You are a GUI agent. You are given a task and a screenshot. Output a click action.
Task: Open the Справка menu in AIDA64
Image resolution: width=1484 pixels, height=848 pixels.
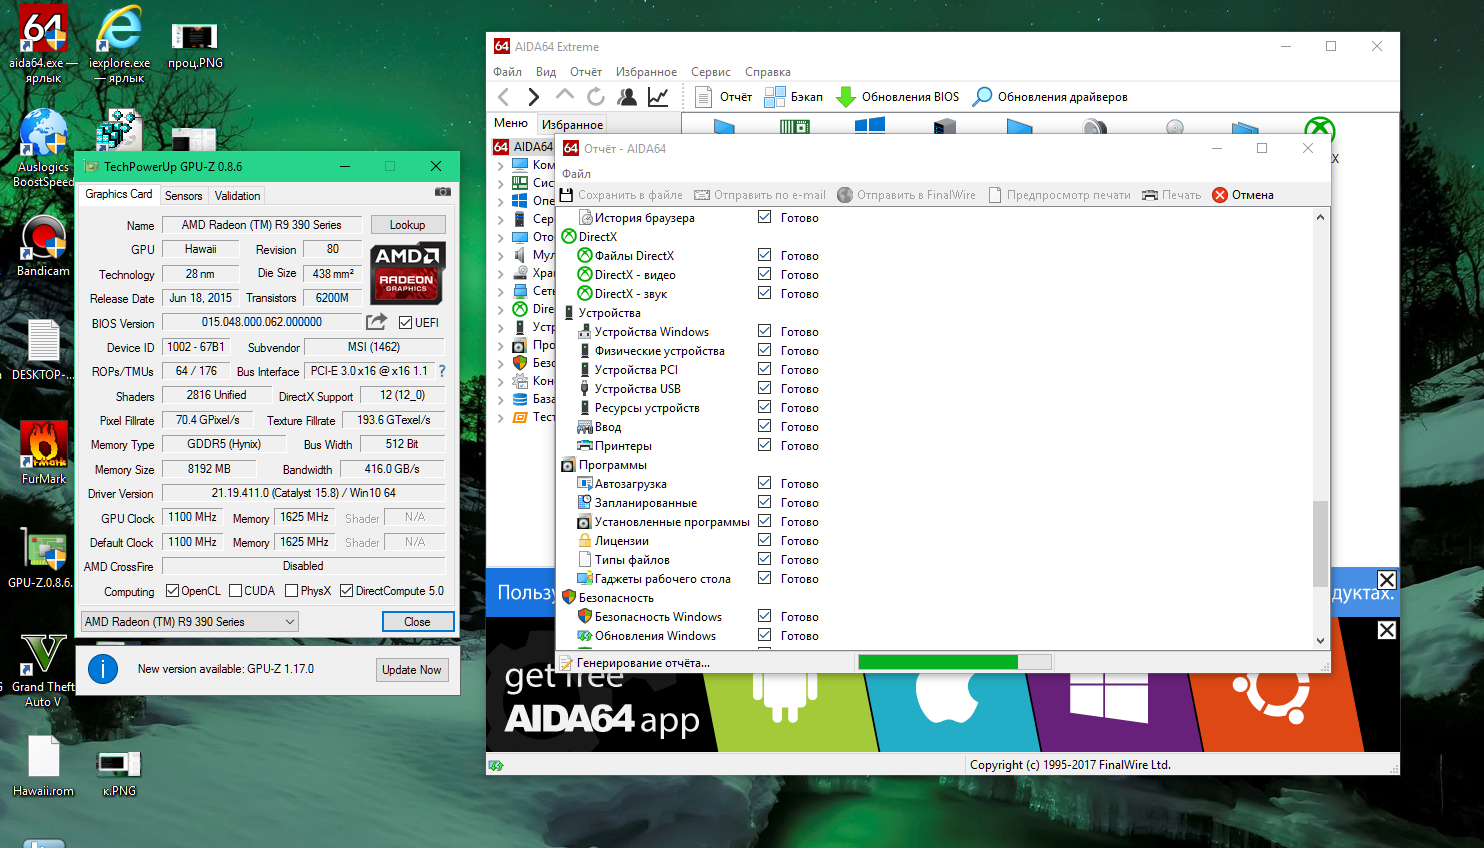point(768,72)
